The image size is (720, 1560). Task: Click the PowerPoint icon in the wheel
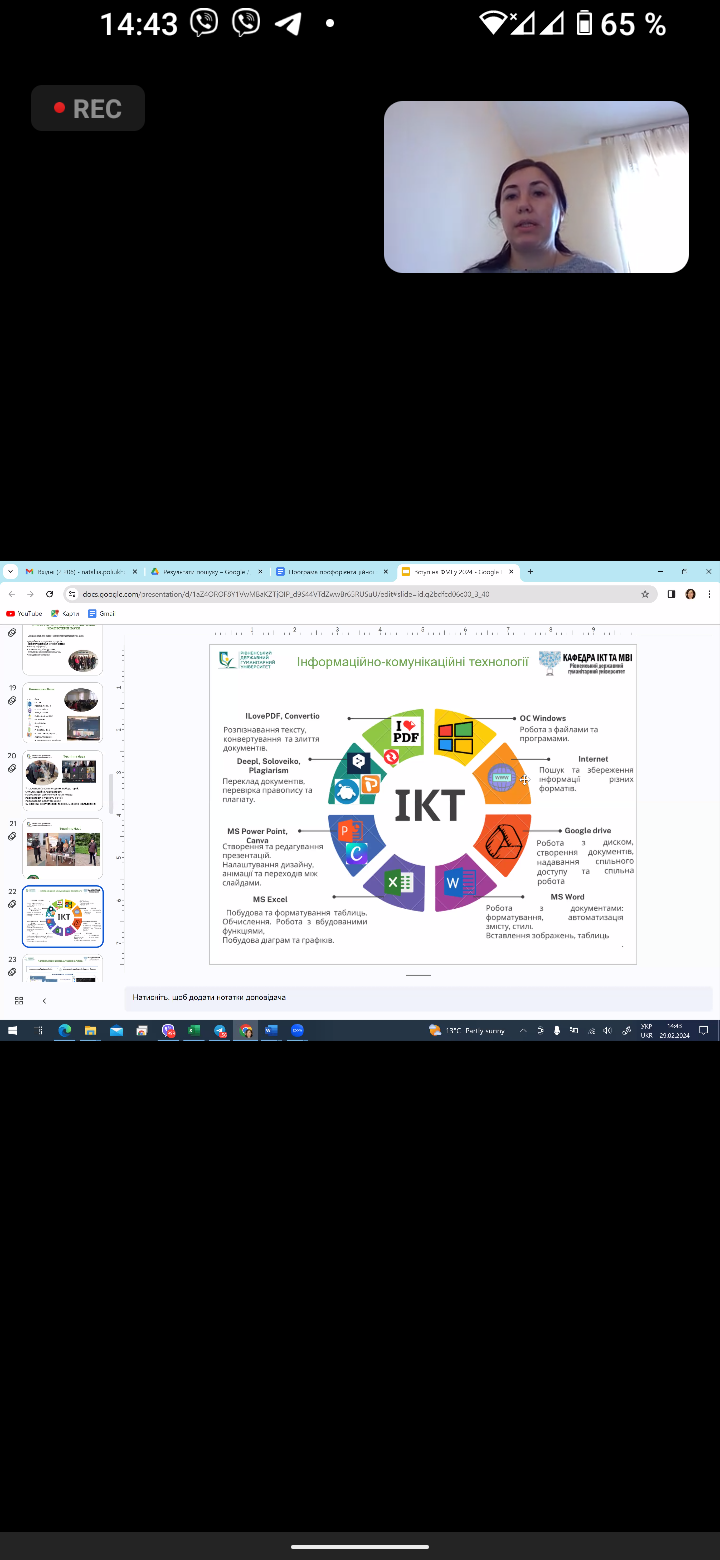coord(350,831)
